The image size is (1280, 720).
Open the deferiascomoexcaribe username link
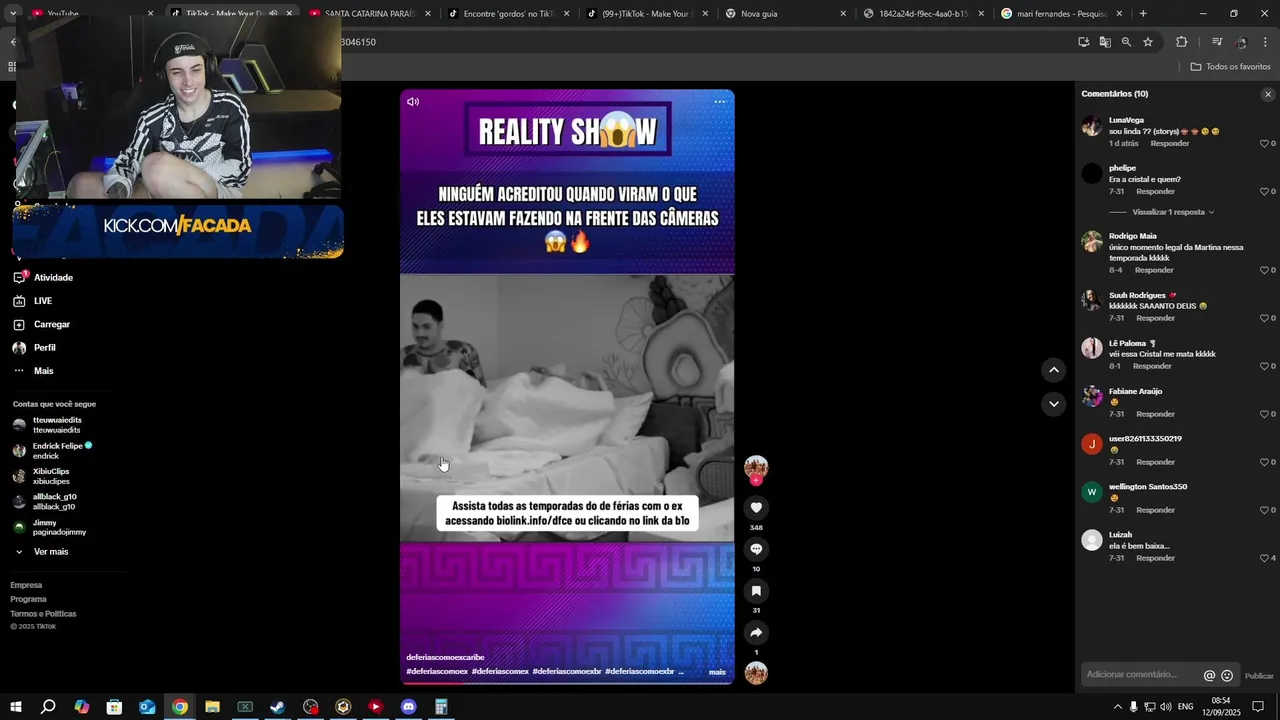pyautogui.click(x=445, y=657)
